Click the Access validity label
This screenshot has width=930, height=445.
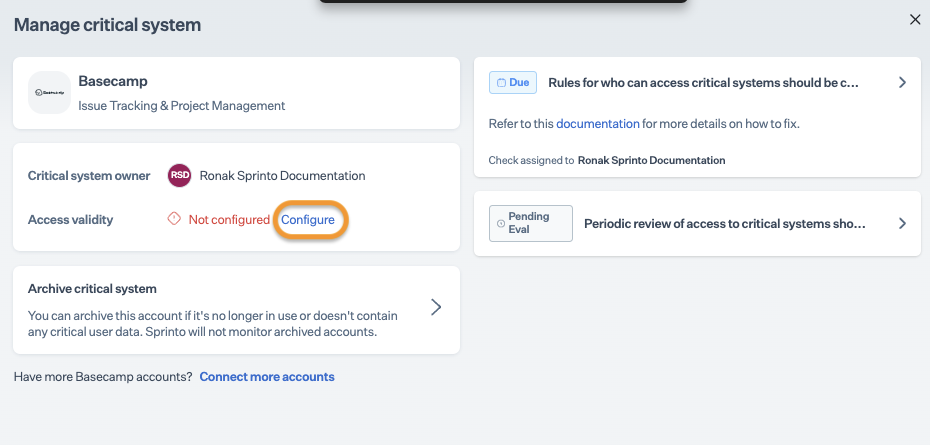click(x=70, y=220)
